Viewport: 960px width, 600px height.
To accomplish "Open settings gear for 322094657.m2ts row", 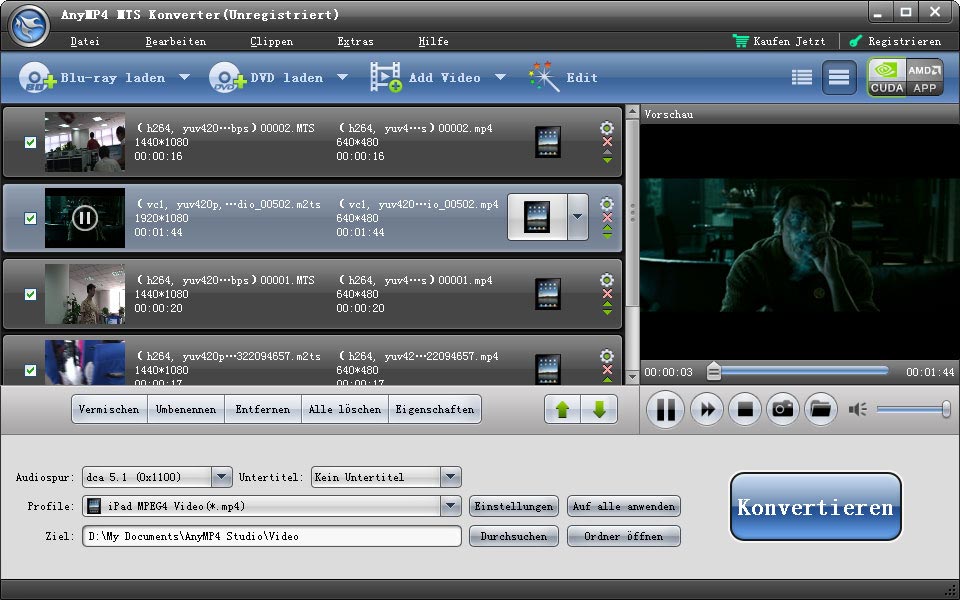I will 607,356.
